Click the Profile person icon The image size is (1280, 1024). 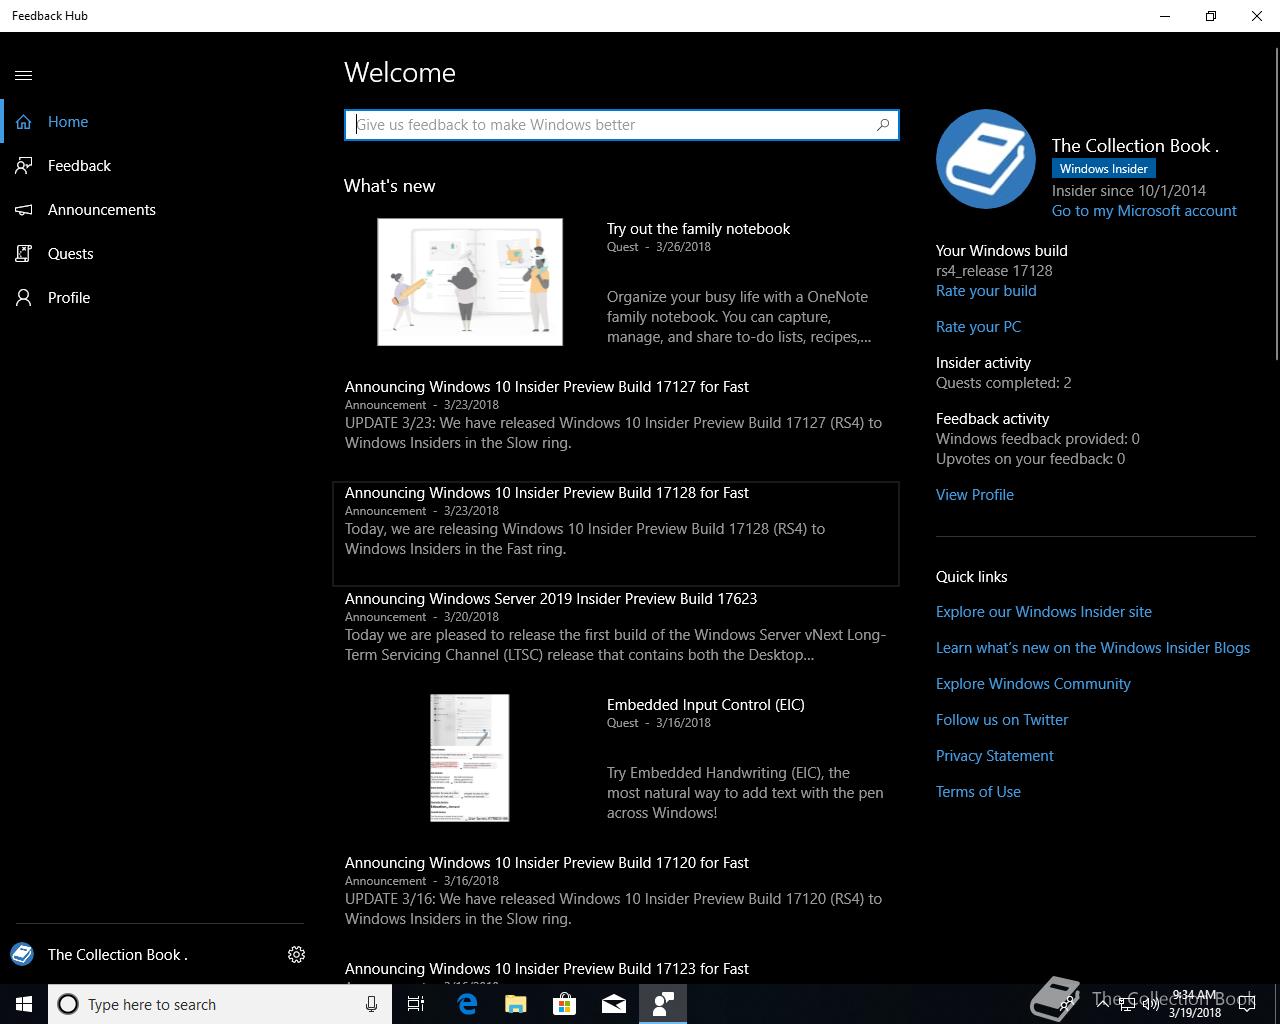pyautogui.click(x=24, y=298)
